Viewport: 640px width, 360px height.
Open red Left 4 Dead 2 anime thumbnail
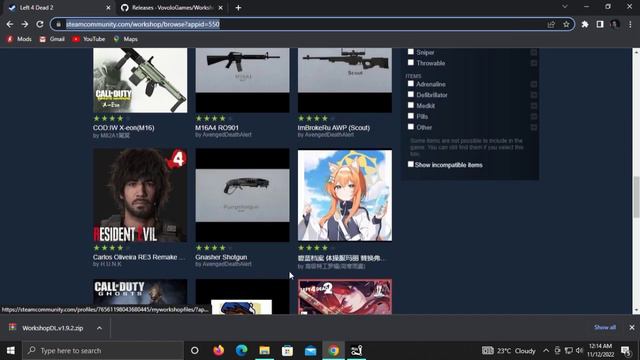tap(345, 296)
